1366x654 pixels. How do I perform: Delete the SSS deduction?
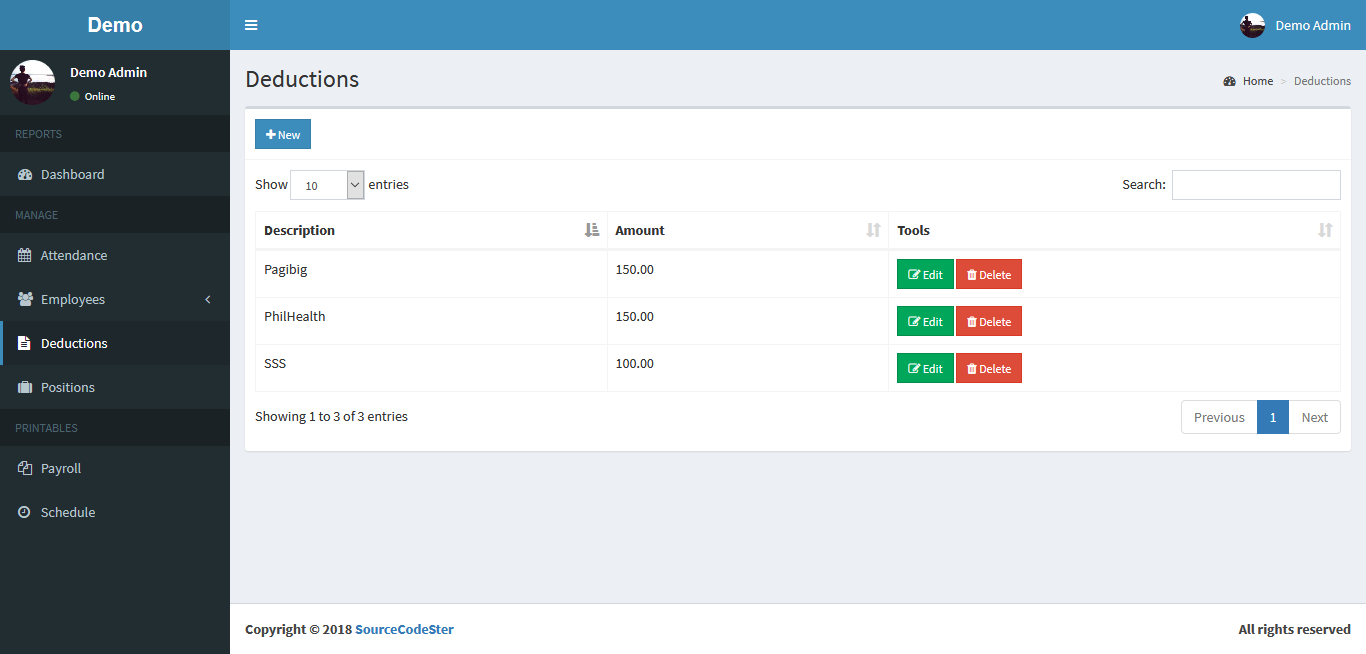point(989,368)
